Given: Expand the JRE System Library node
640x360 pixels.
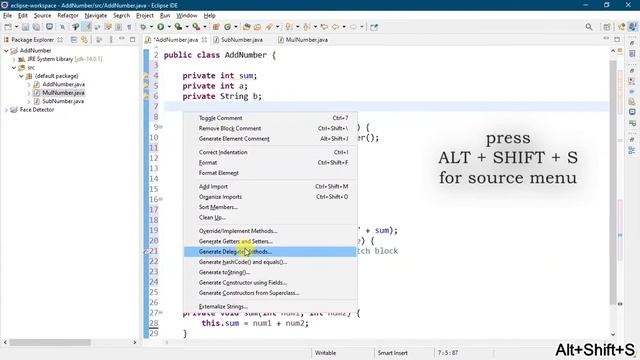Looking at the screenshot, I should click(13, 59).
